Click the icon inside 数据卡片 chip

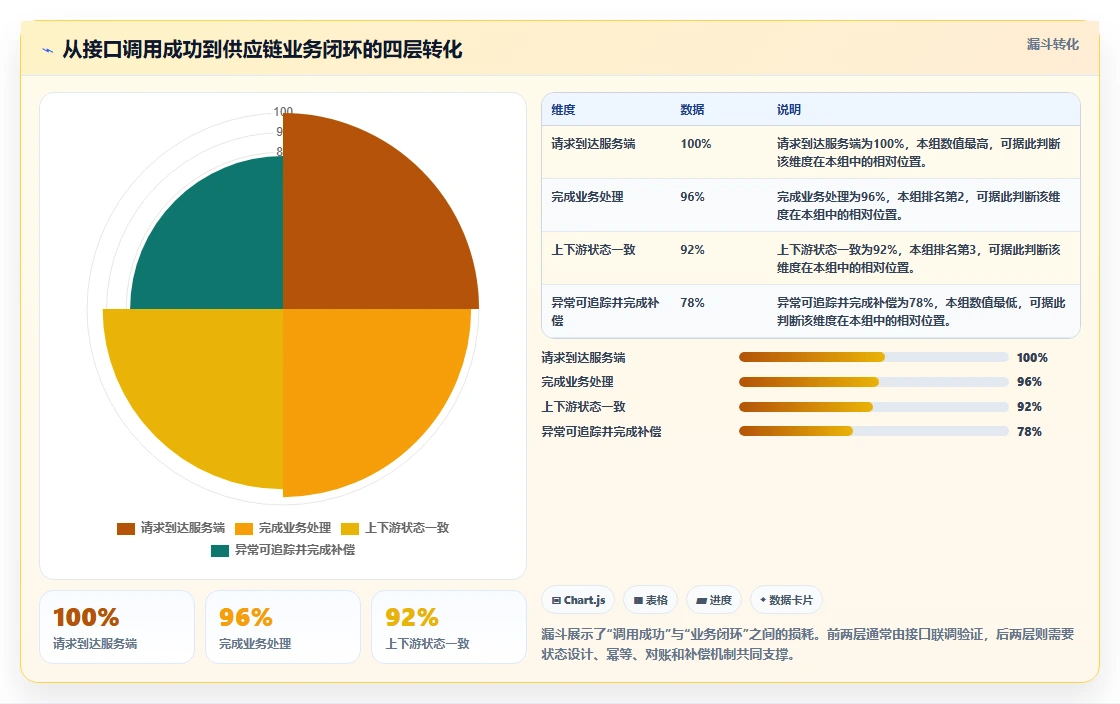763,600
